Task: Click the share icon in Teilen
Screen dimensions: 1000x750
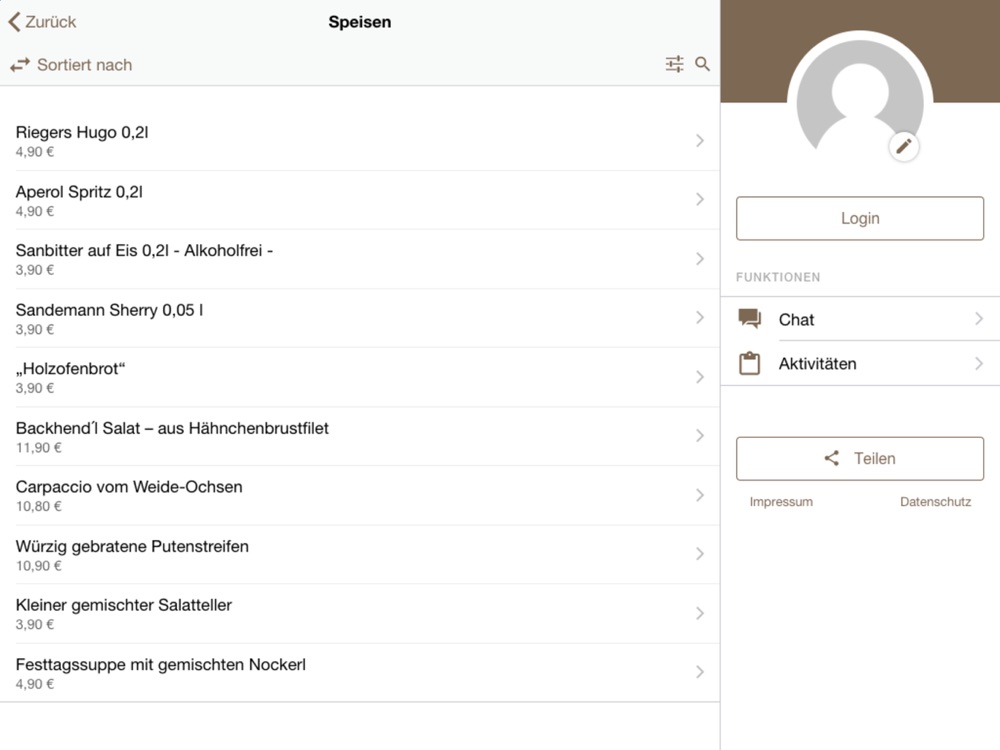Action: pyautogui.click(x=832, y=458)
